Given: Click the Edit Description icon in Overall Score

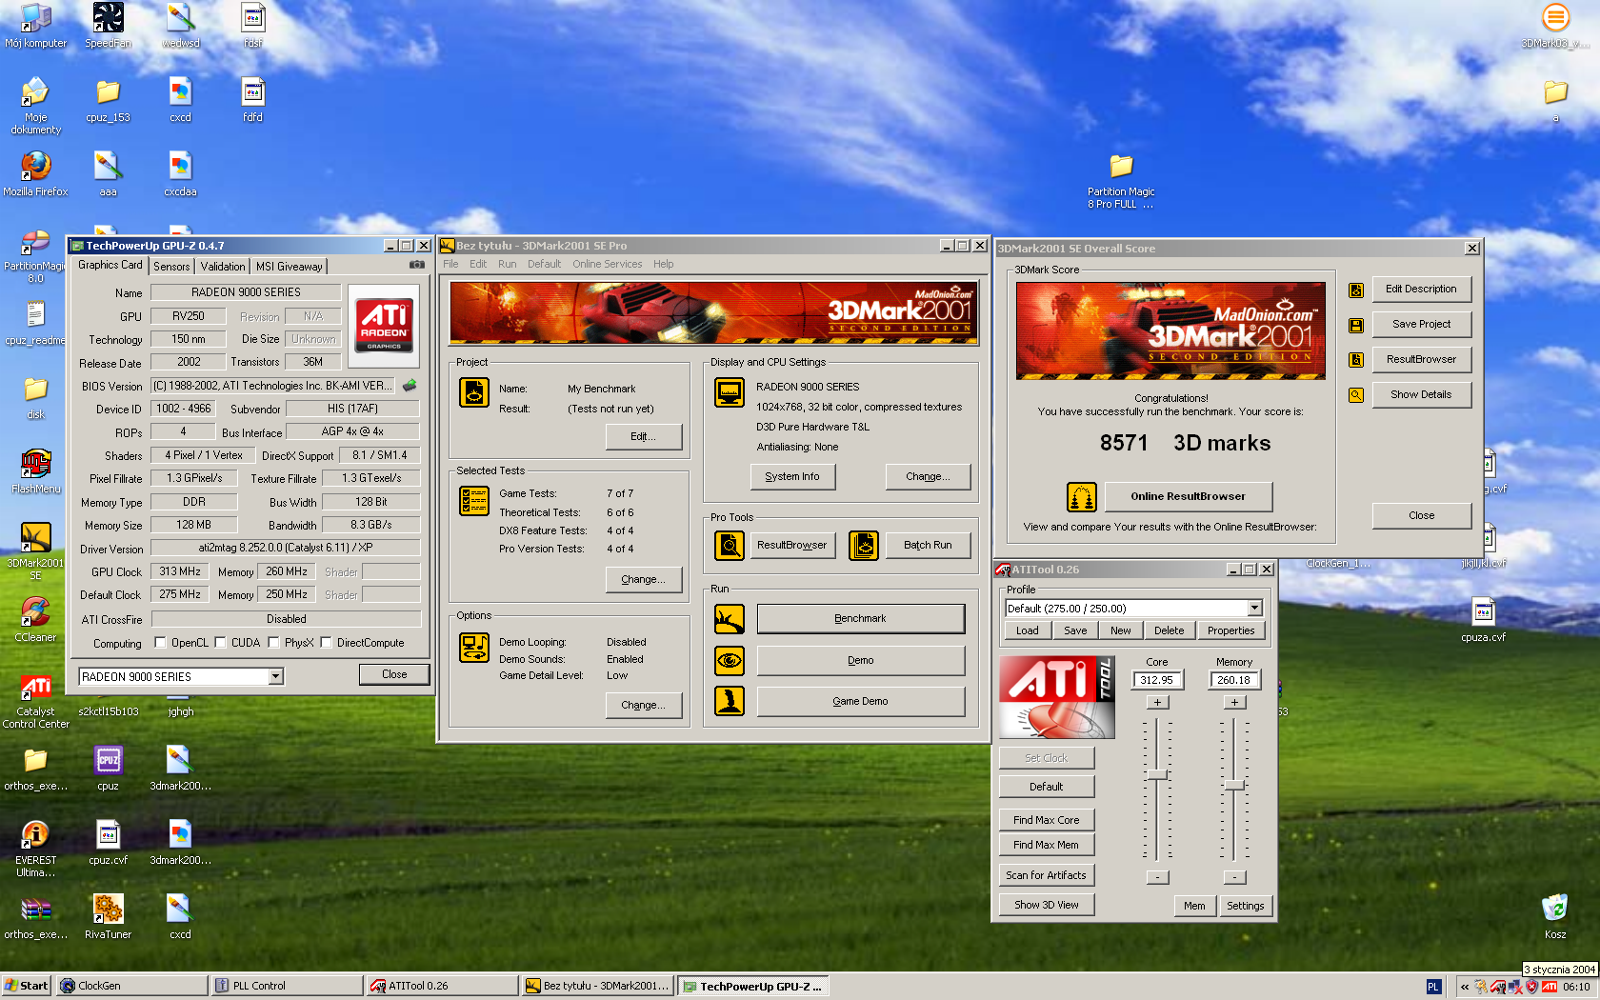Looking at the screenshot, I should (x=1356, y=290).
